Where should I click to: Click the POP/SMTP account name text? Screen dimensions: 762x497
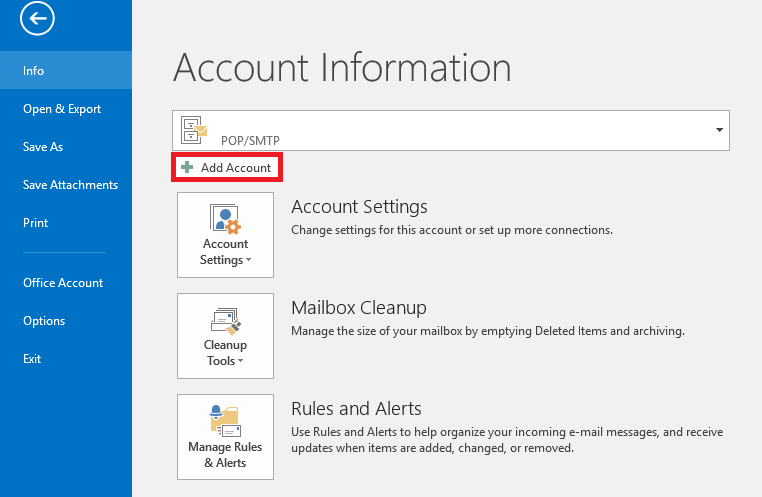(249, 141)
